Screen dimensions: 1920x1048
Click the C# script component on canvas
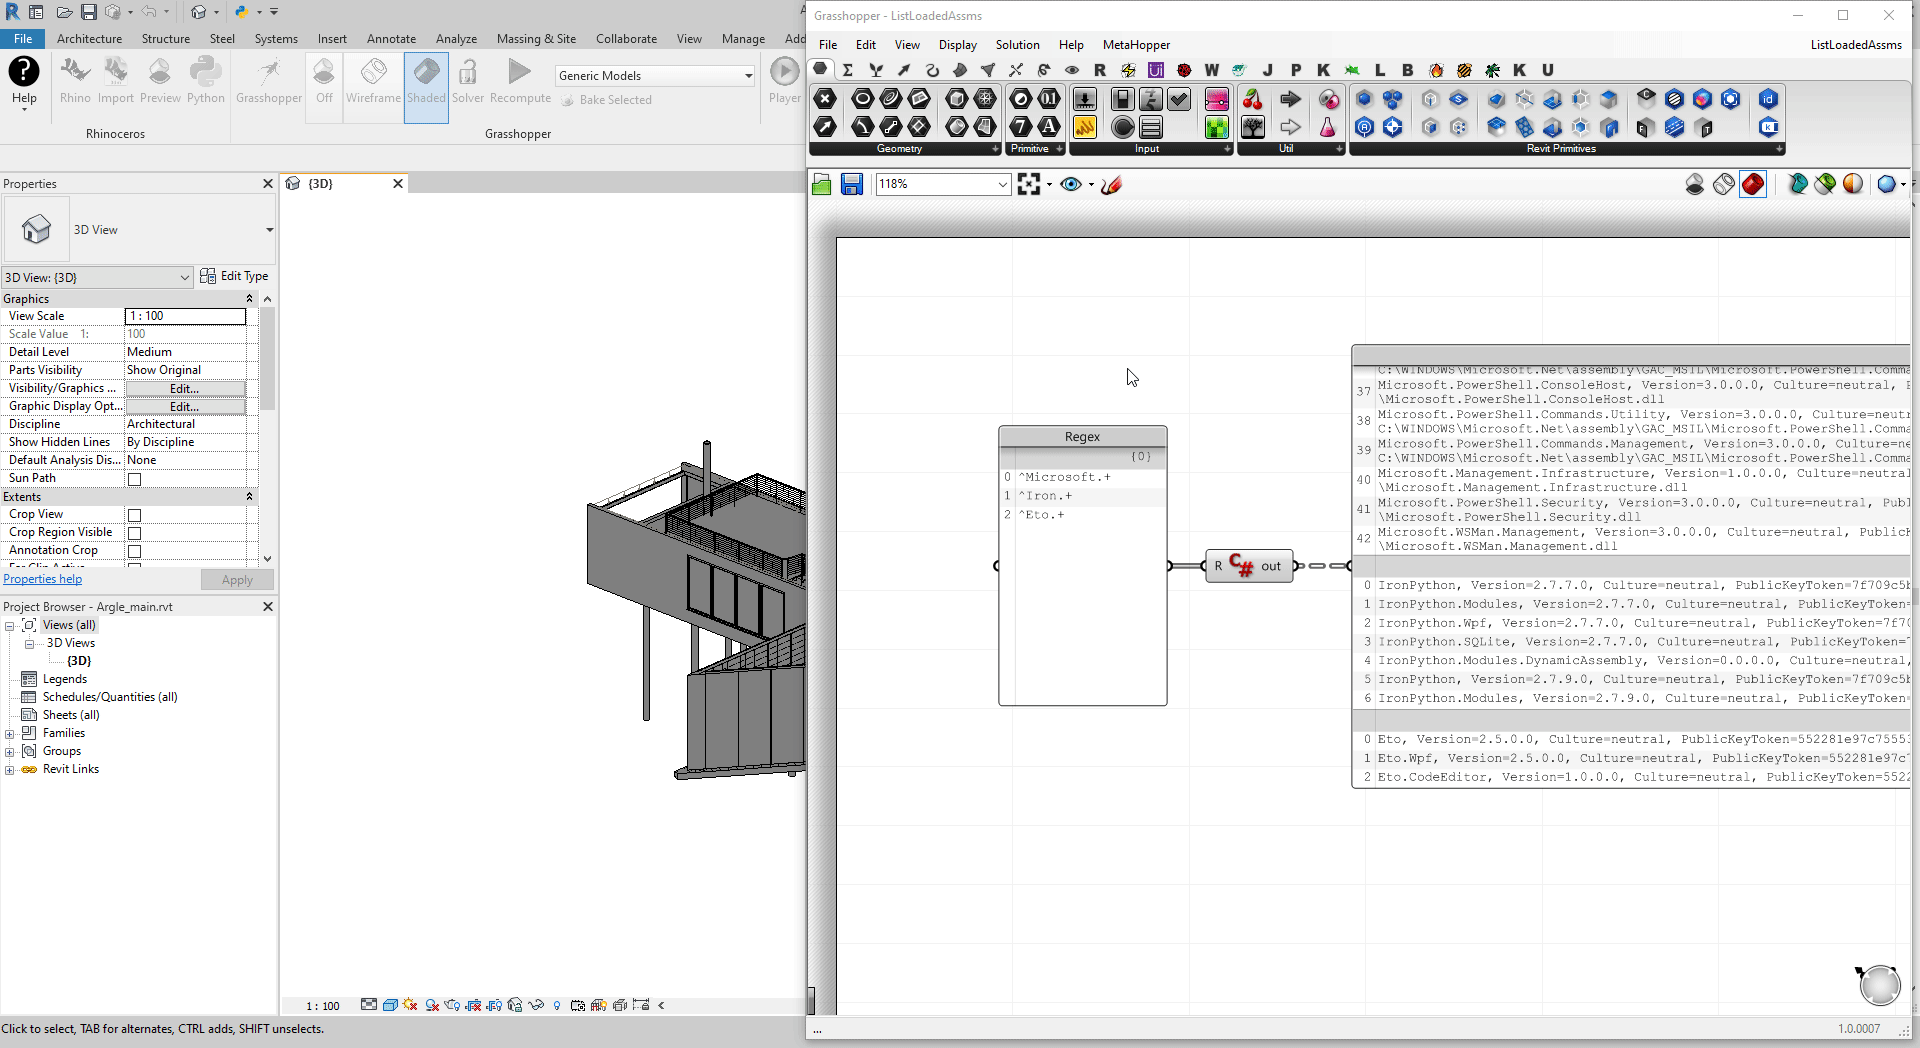(x=1243, y=566)
